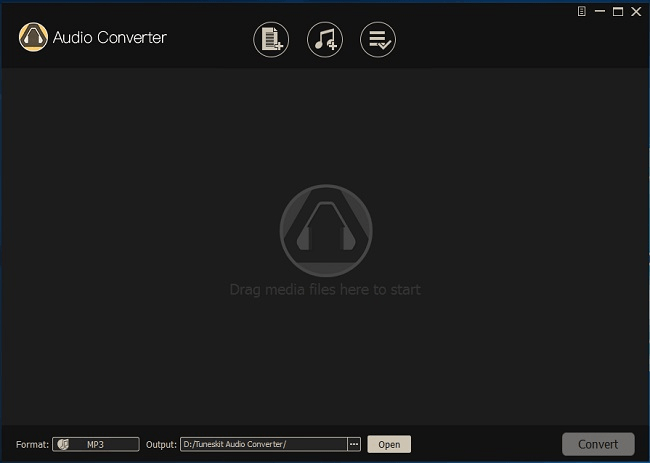
Task: Click the "Drag media files here to start" text
Action: tap(325, 290)
